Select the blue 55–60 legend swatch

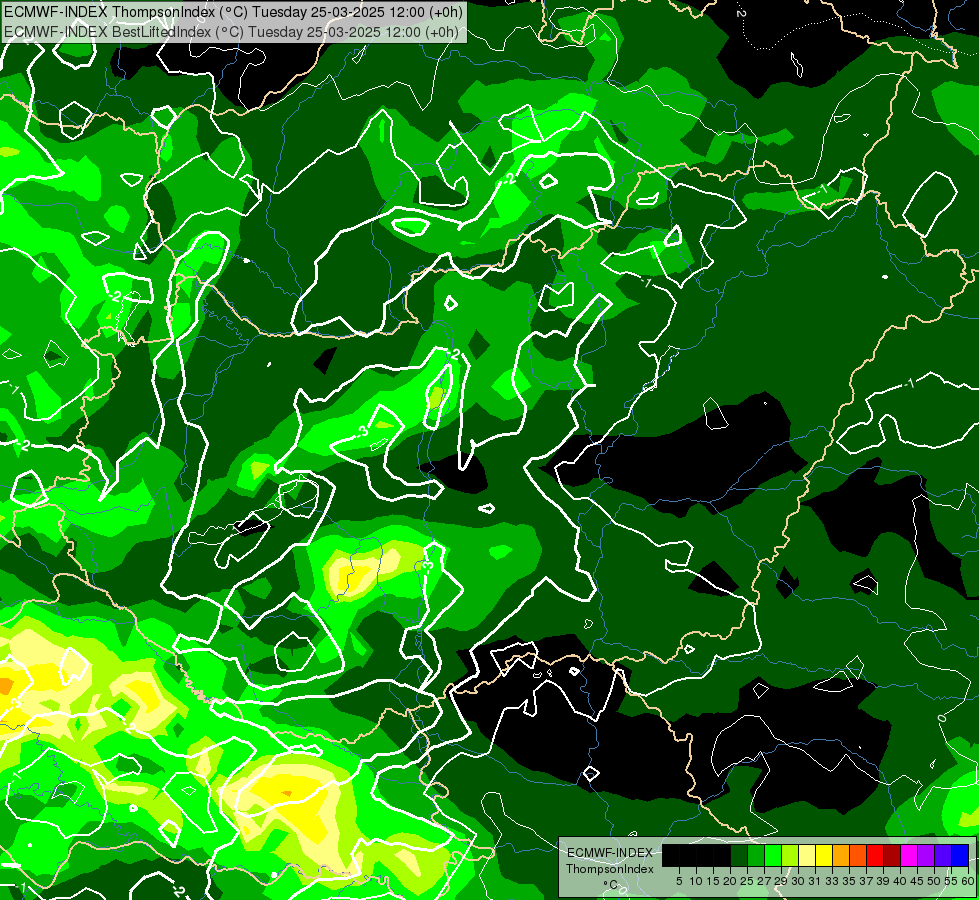pyautogui.click(x=960, y=855)
